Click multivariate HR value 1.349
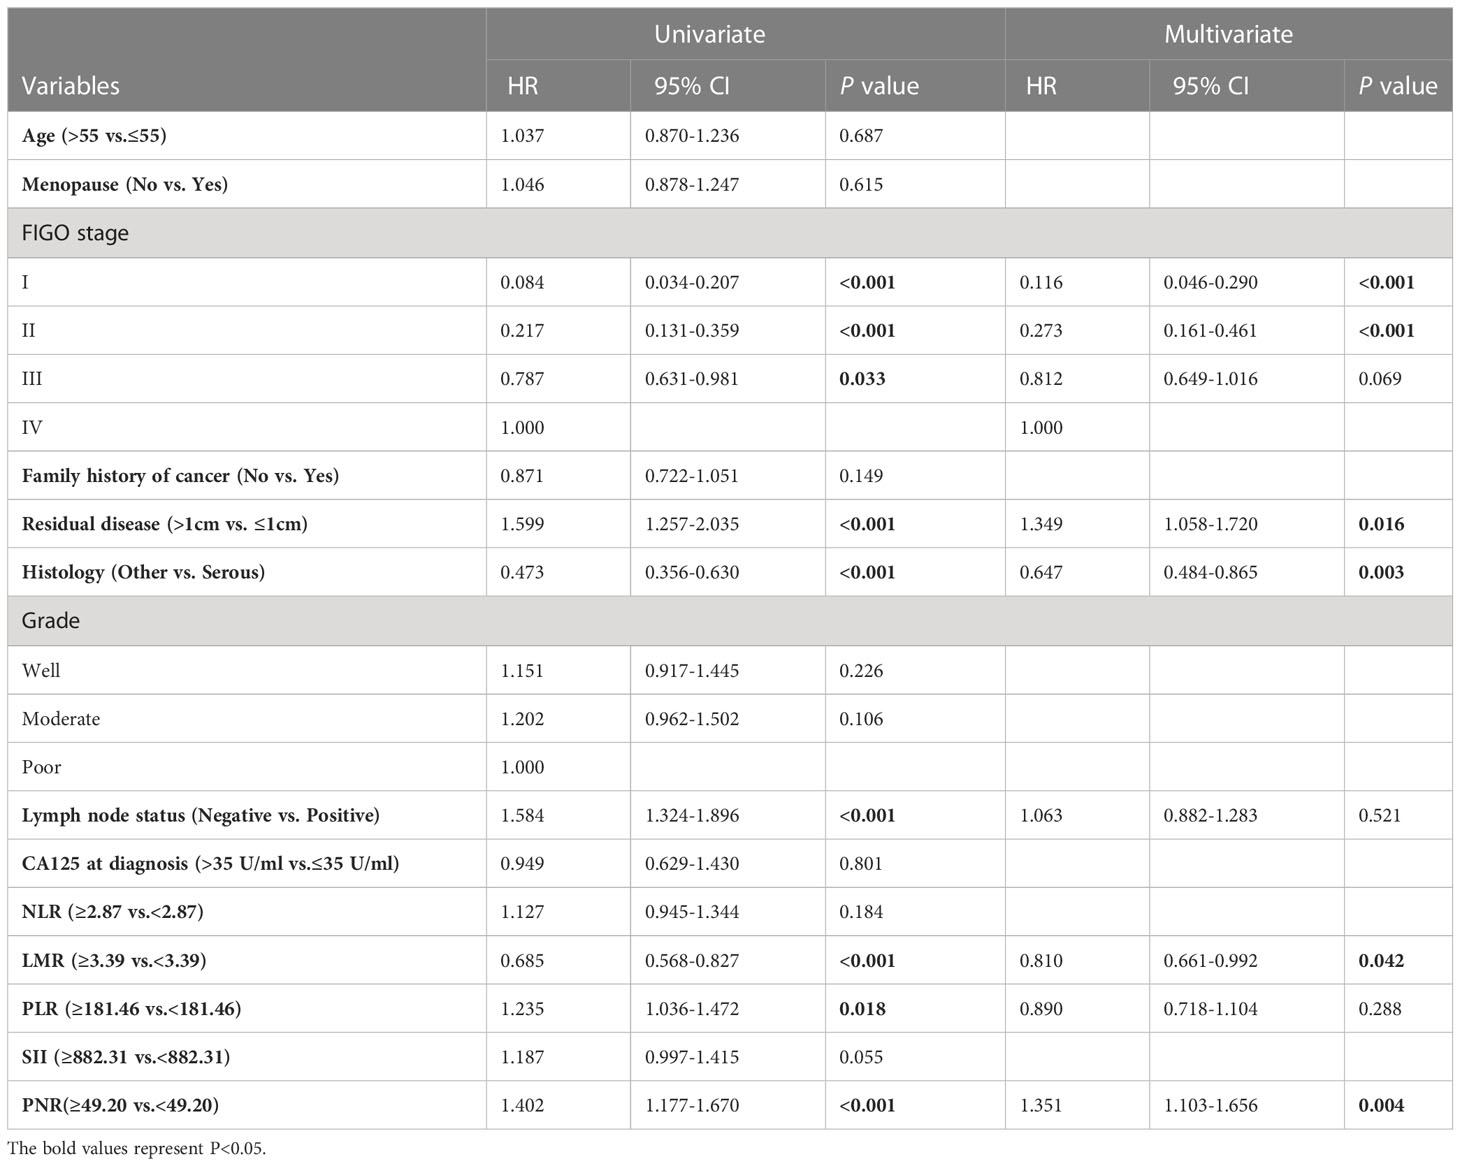The width and height of the screenshot is (1460, 1166). 1041,524
